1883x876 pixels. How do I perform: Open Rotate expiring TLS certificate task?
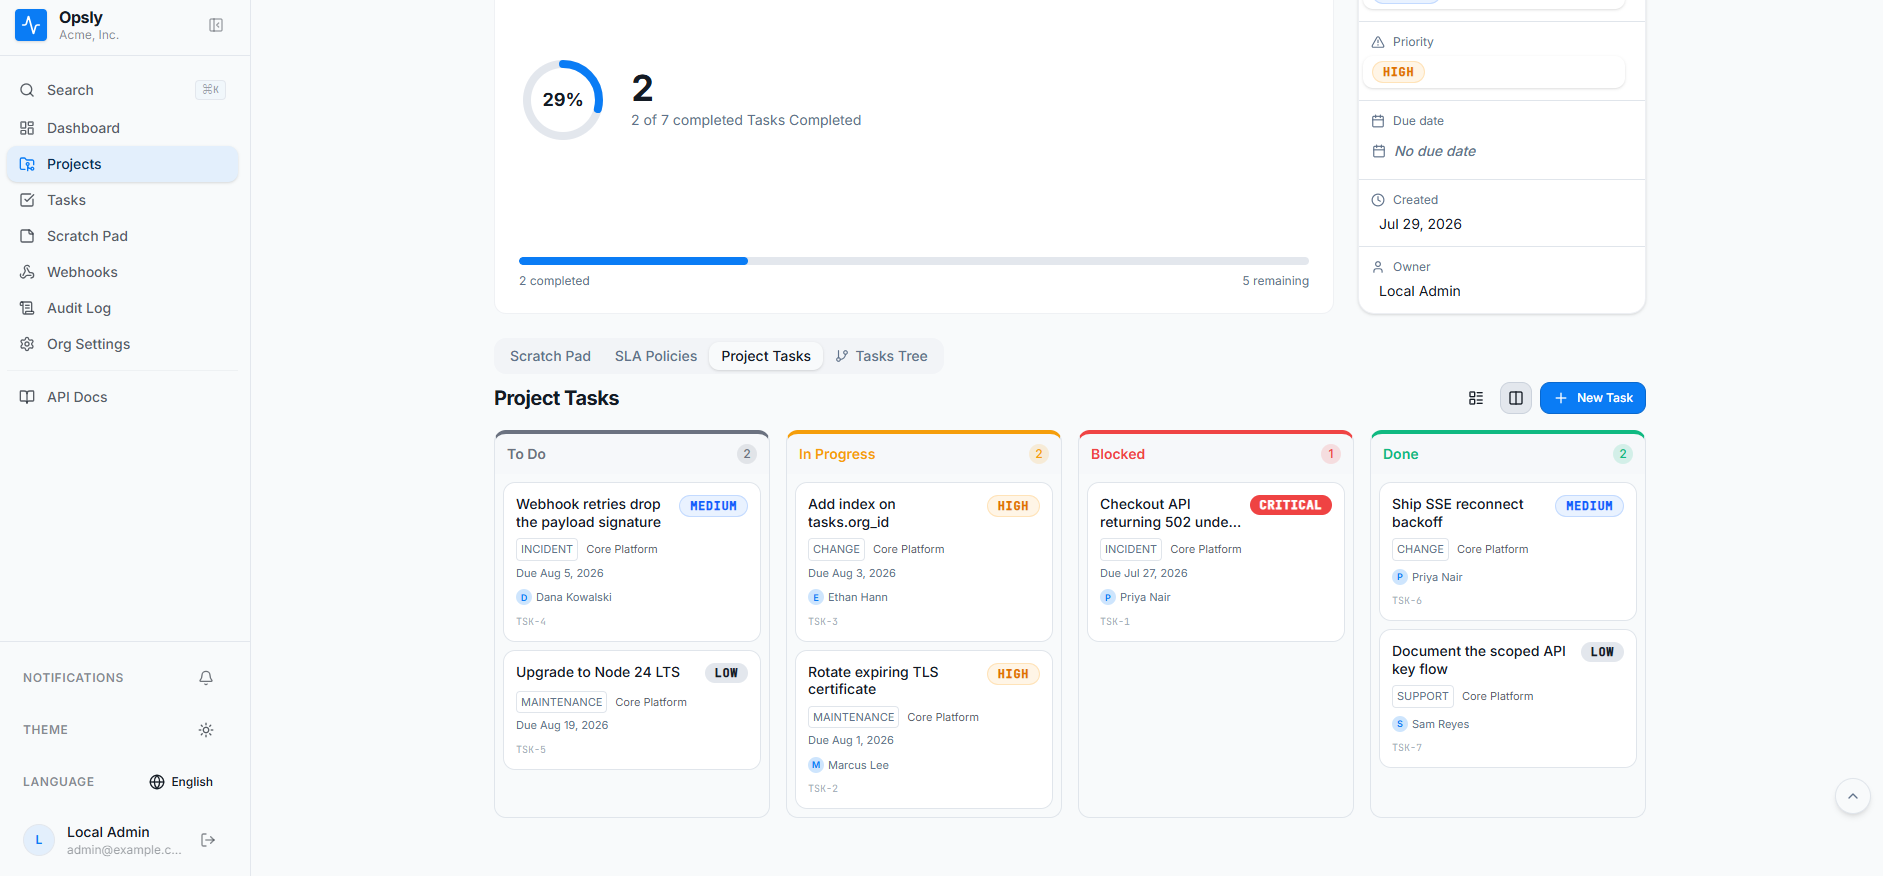point(924,730)
